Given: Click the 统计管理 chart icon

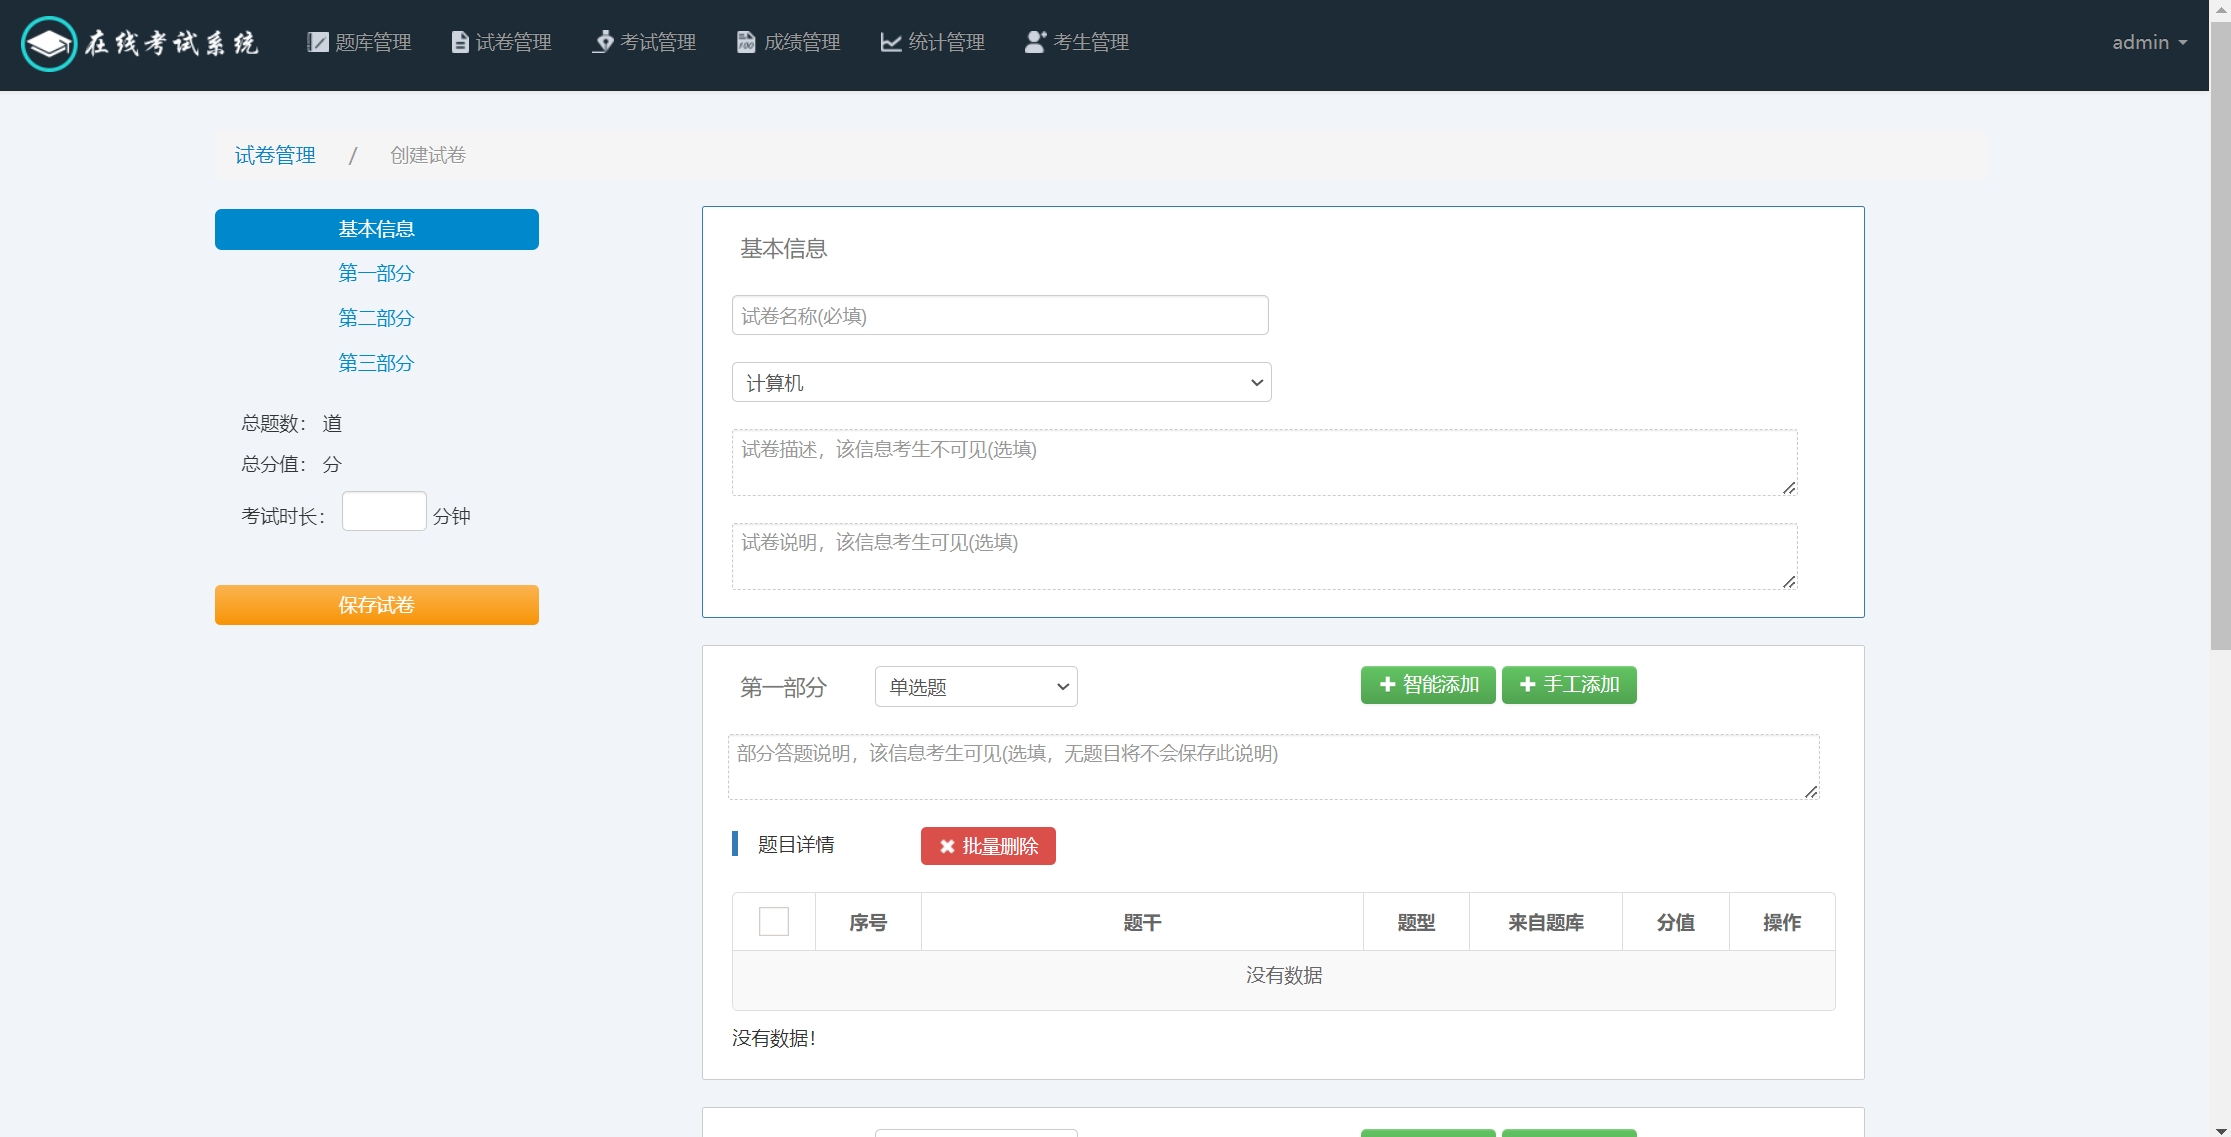Looking at the screenshot, I should point(890,42).
